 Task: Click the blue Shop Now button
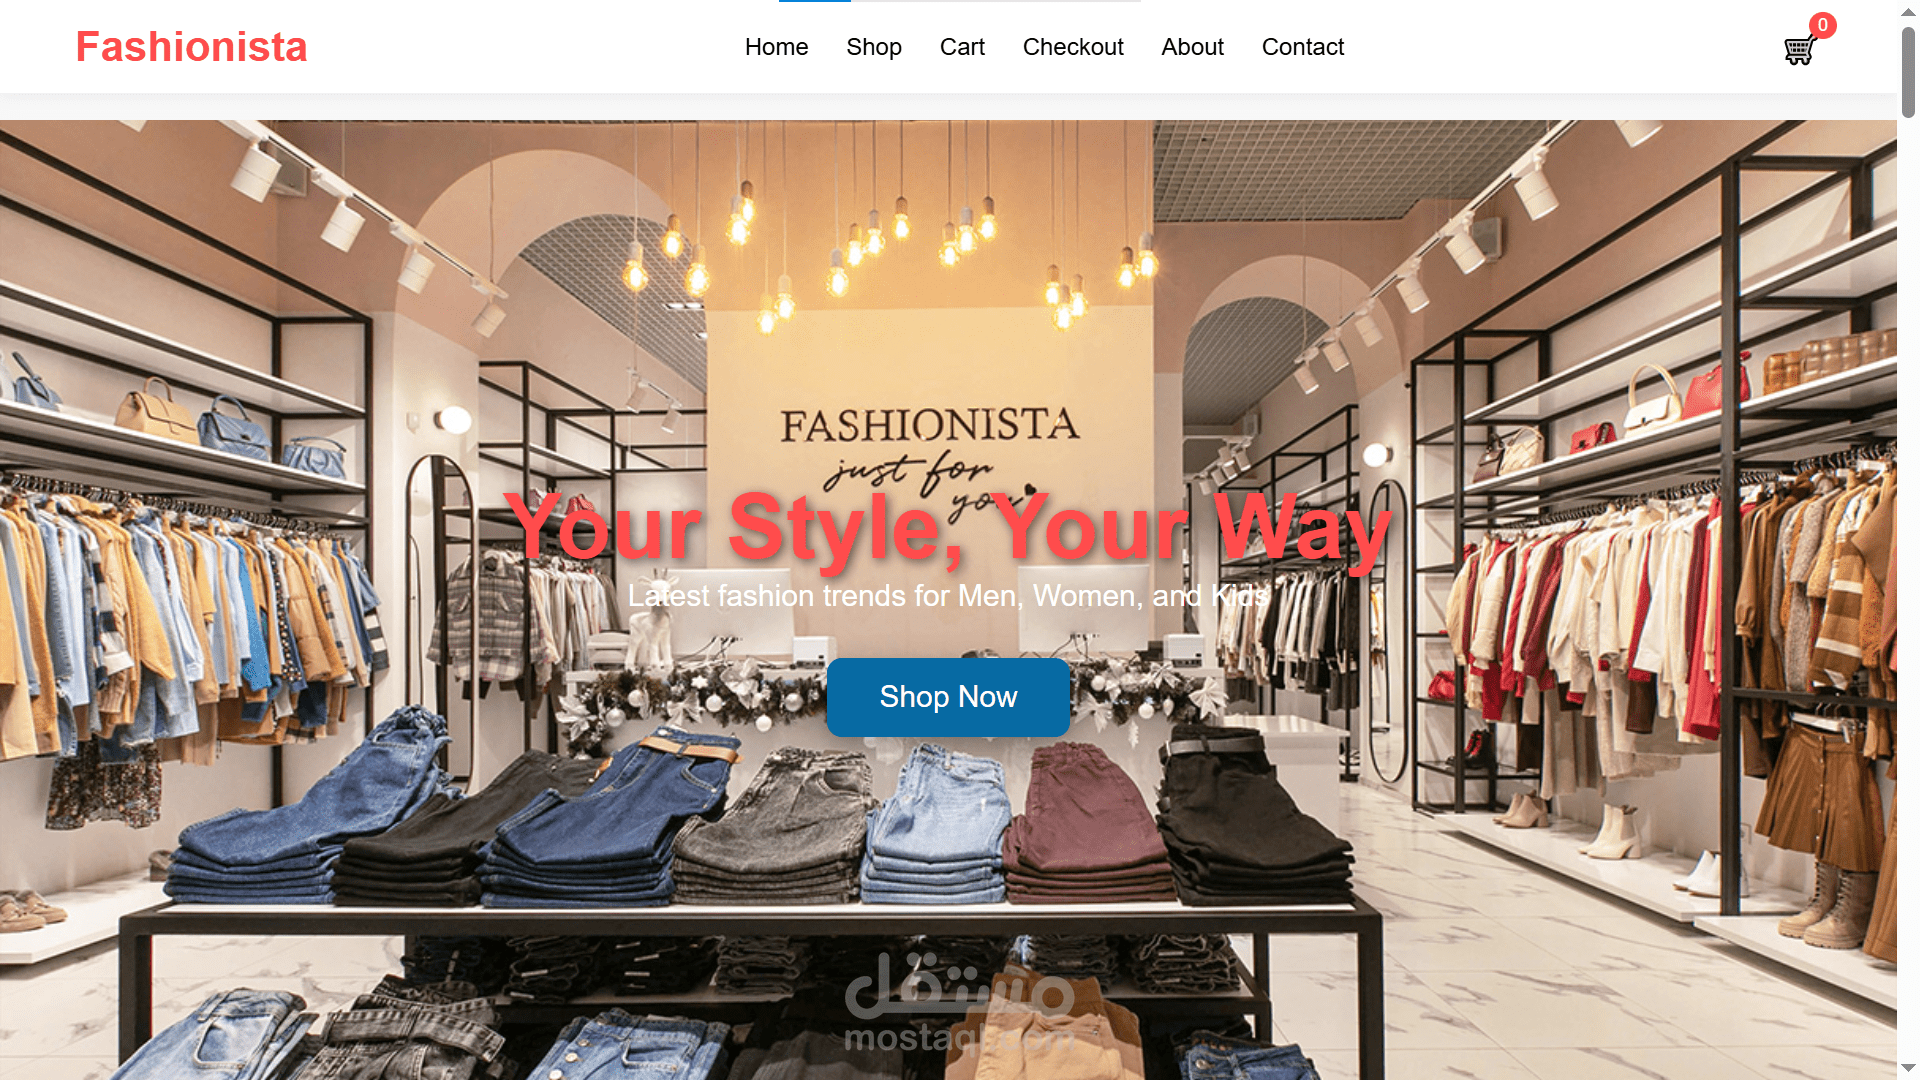pyautogui.click(x=948, y=697)
